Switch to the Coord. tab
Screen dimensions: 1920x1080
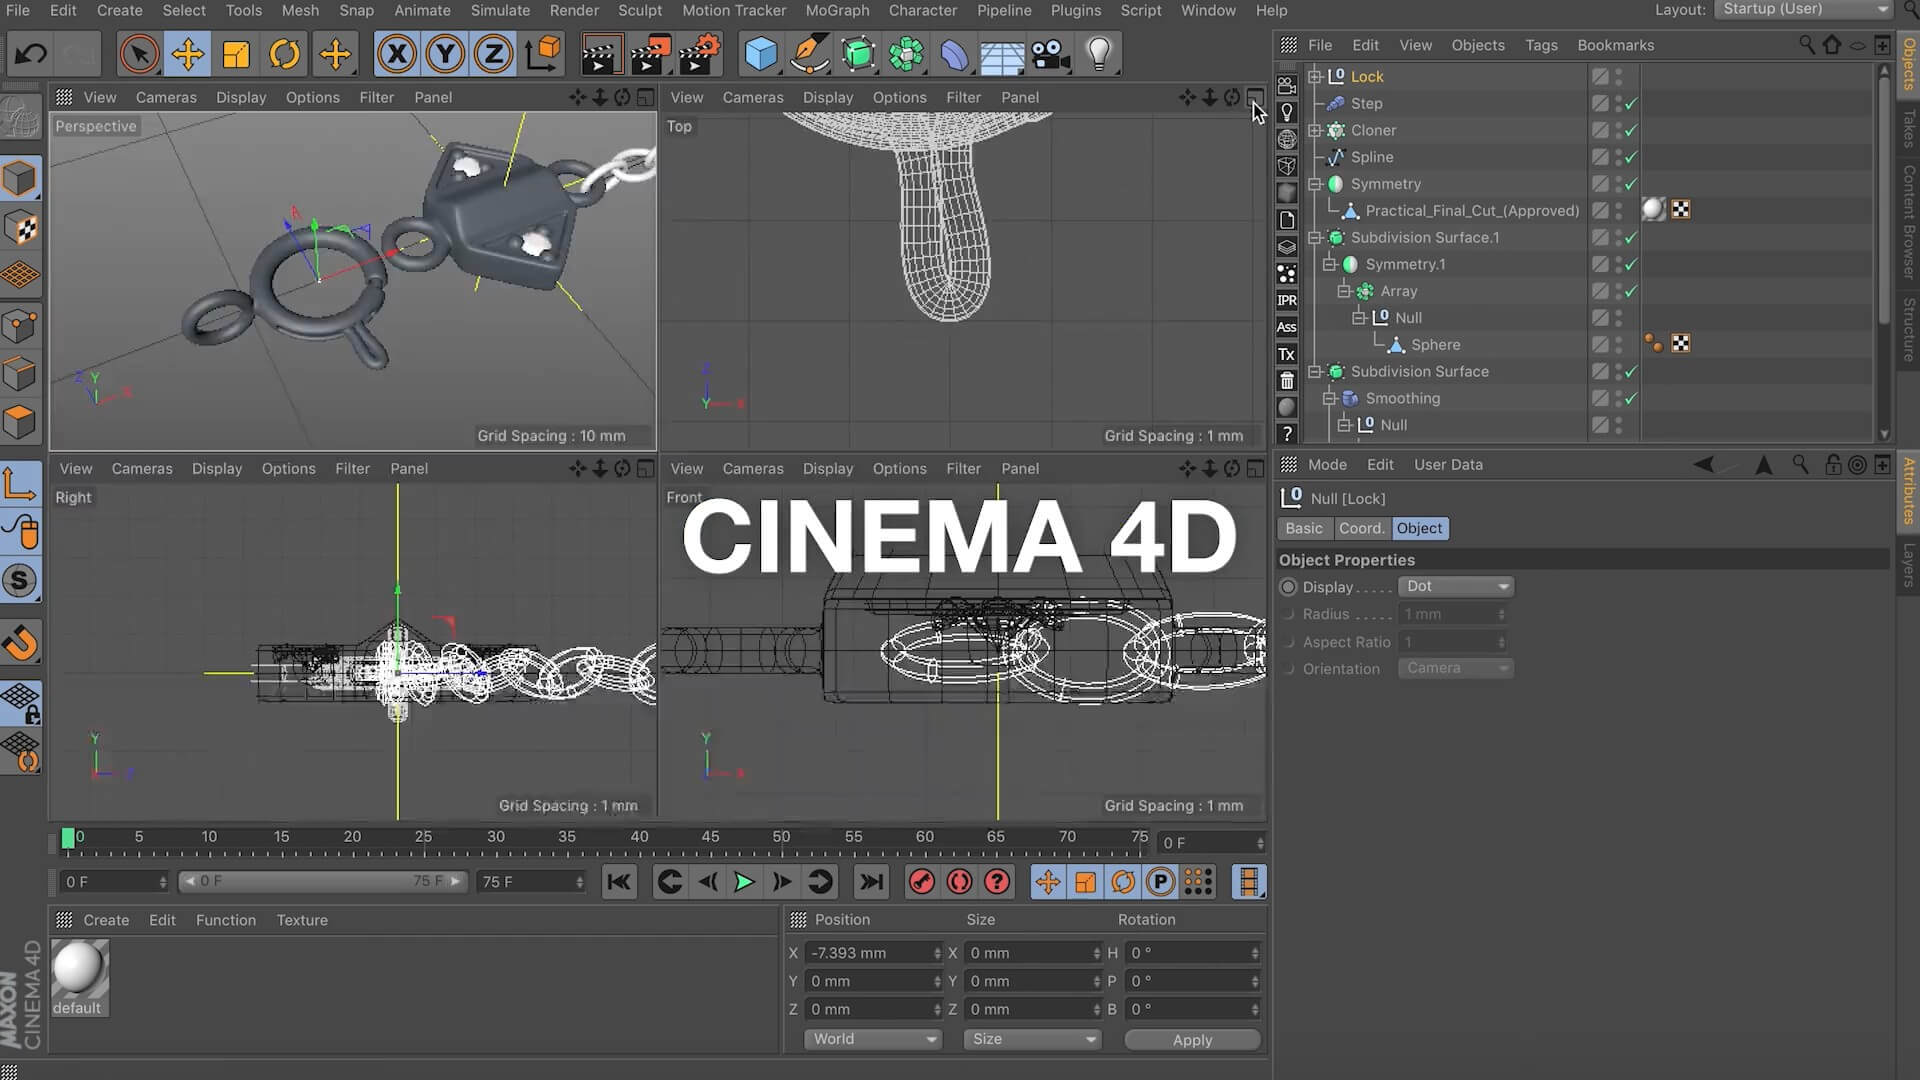pos(1361,528)
